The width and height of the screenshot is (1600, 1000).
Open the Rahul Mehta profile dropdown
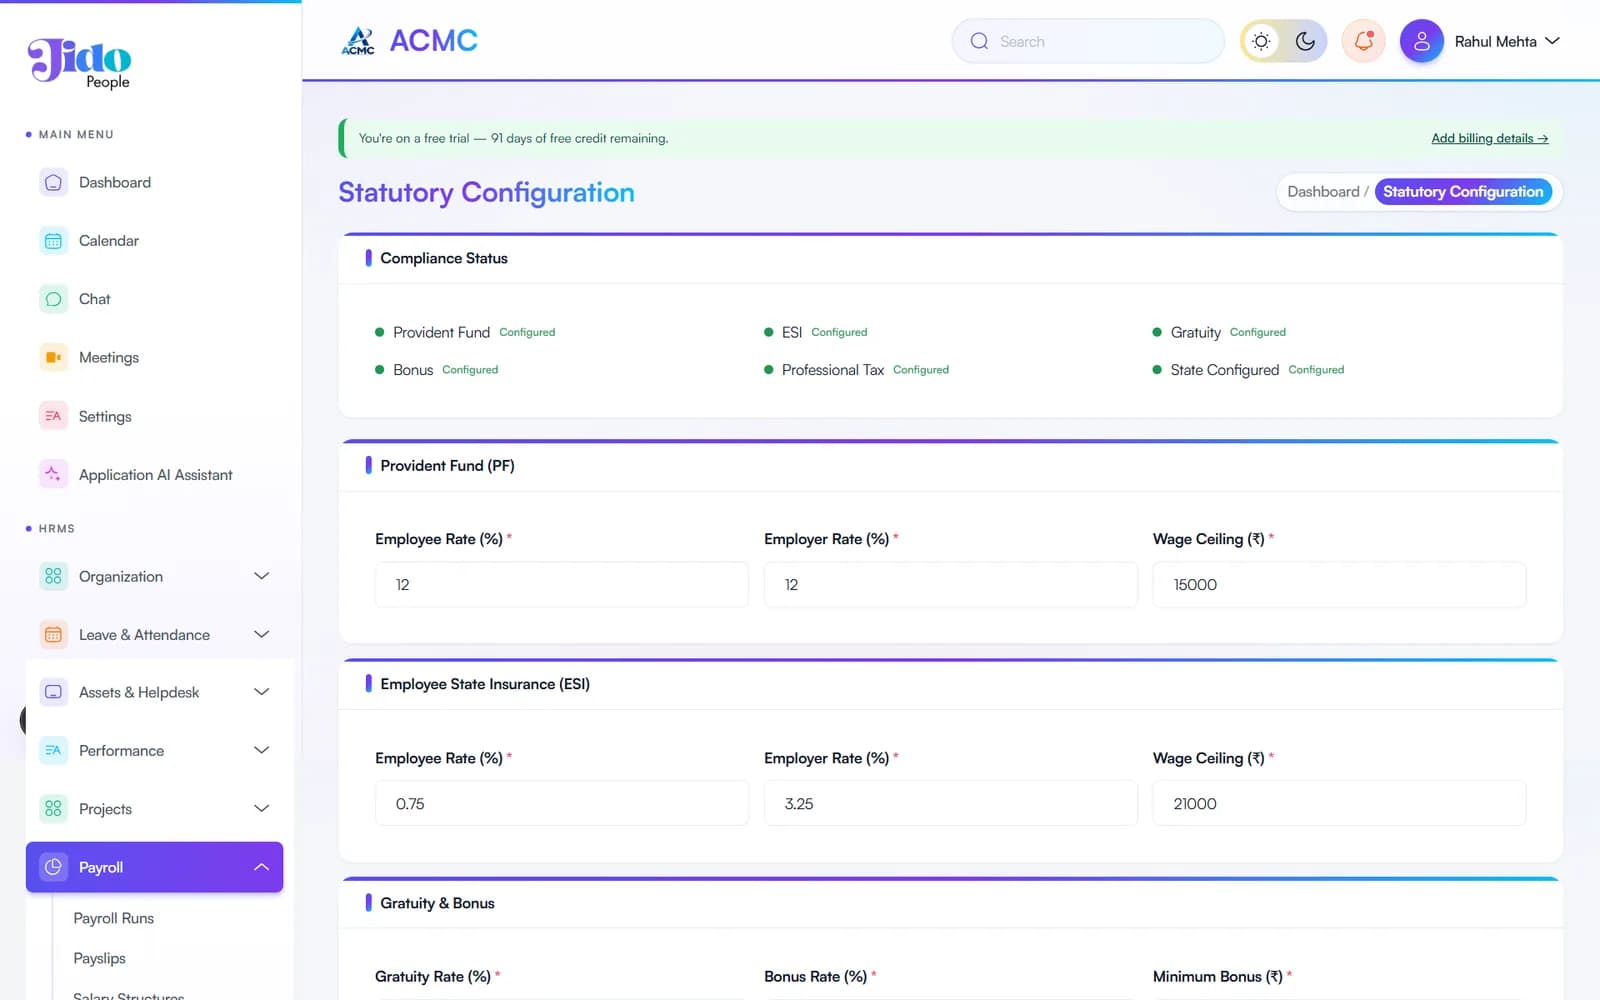pos(1506,41)
